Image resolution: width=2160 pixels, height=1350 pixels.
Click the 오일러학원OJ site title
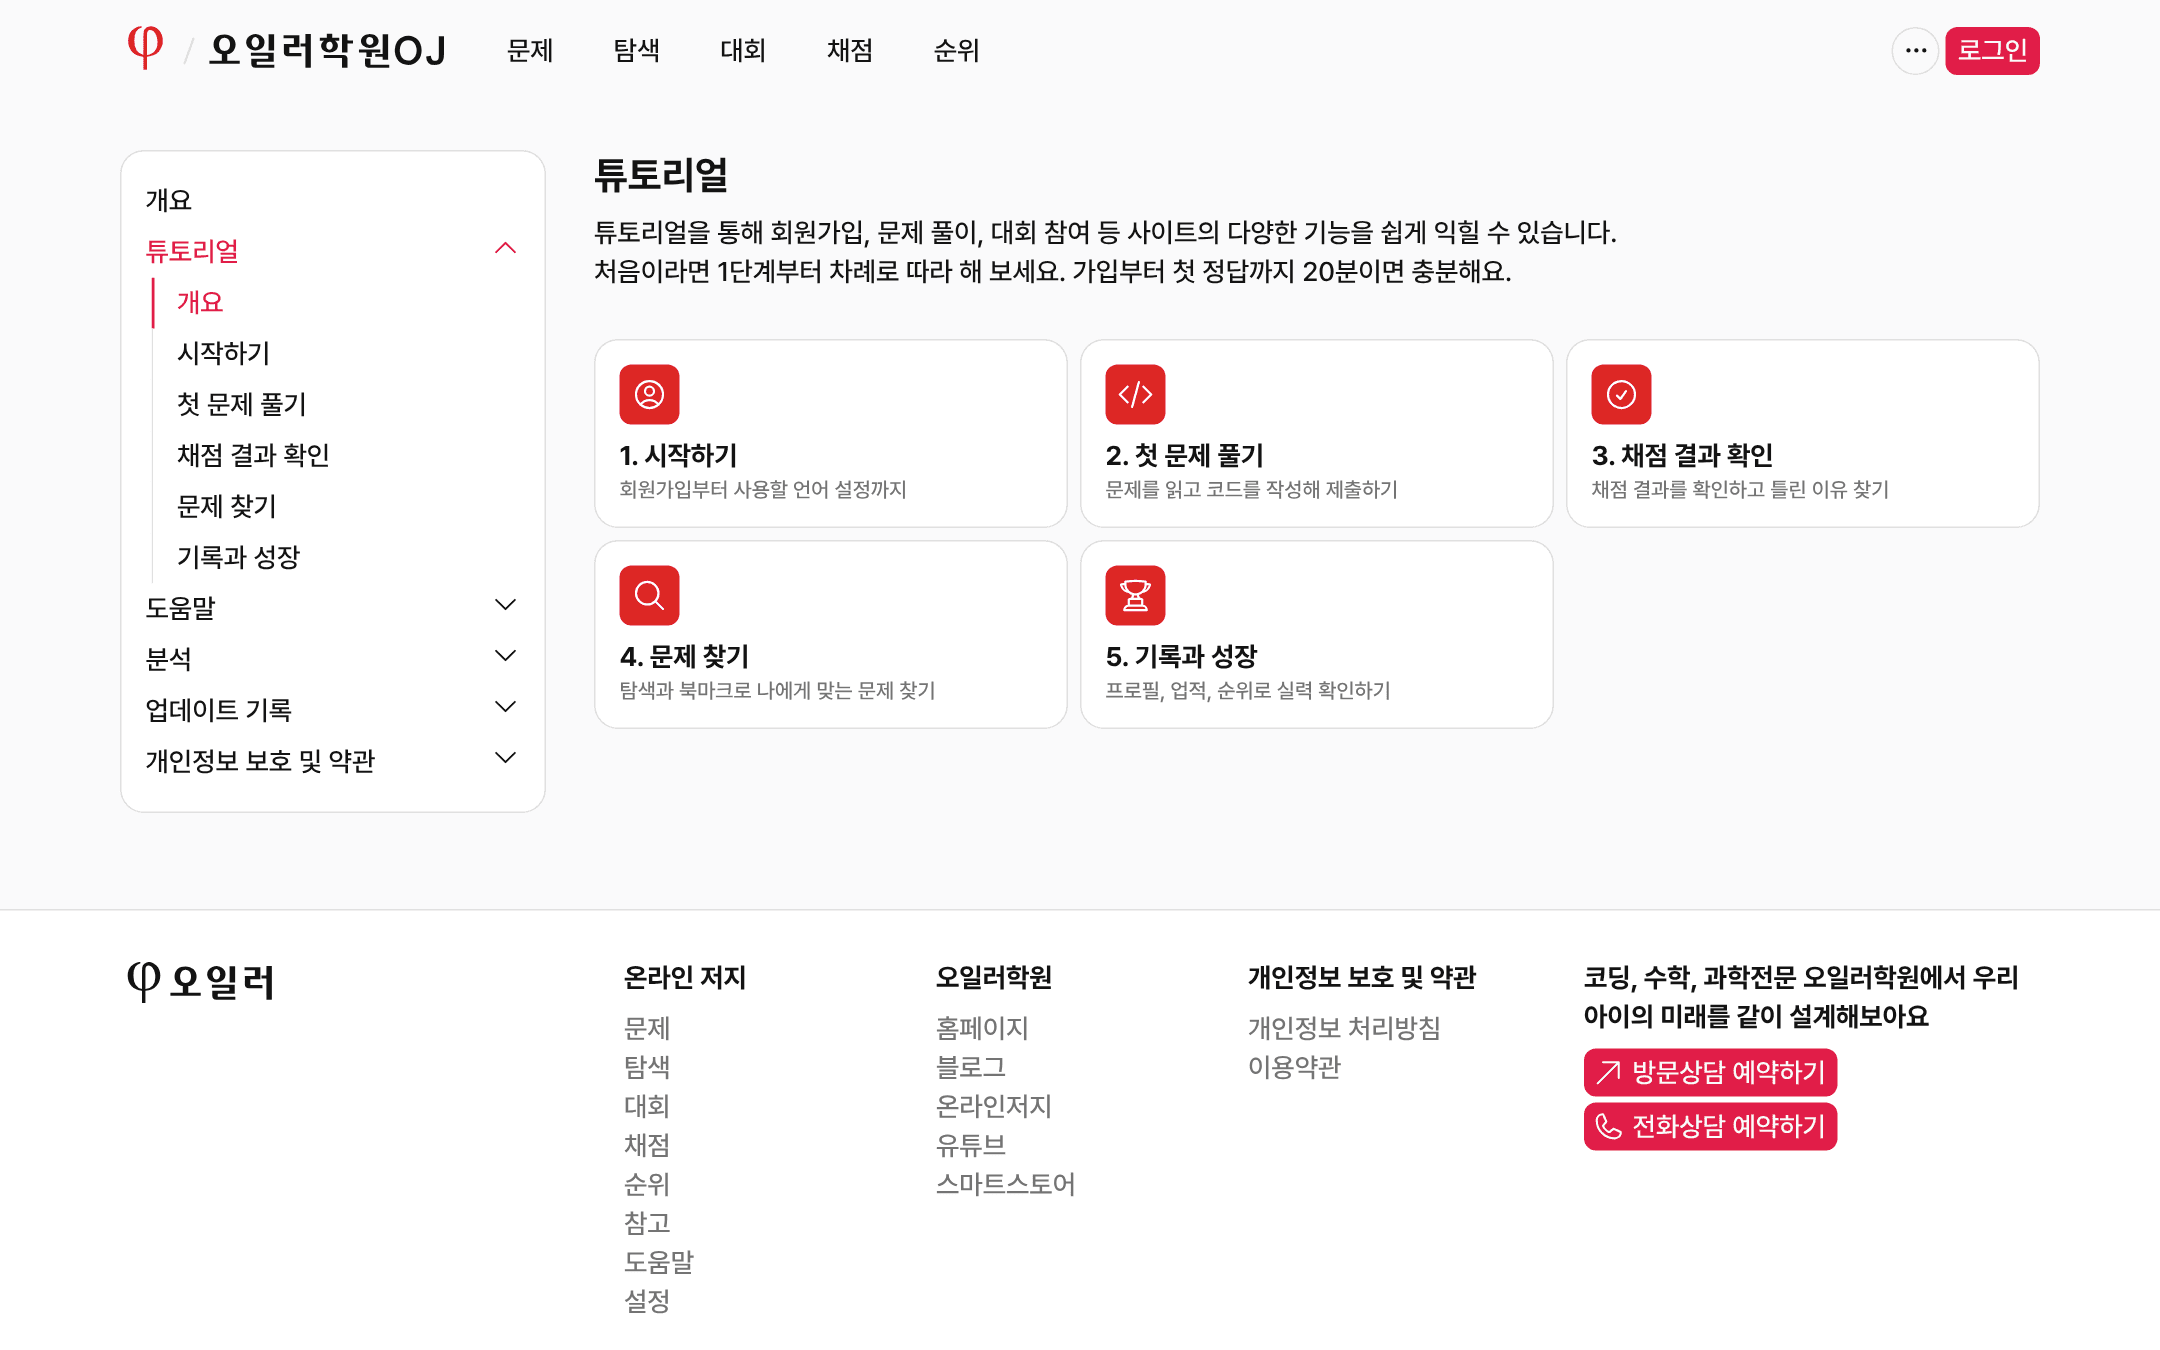pos(327,50)
